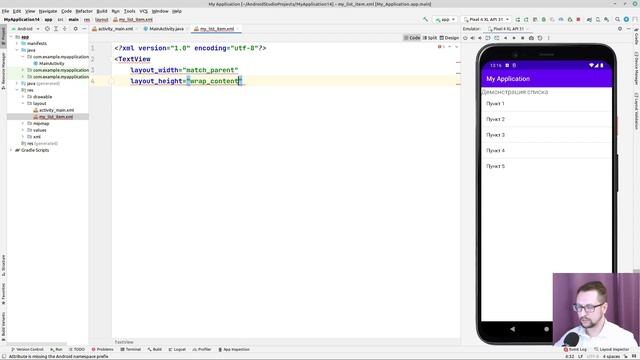The width and height of the screenshot is (640, 360).
Task: Collapse the java folder
Action: [17, 50]
